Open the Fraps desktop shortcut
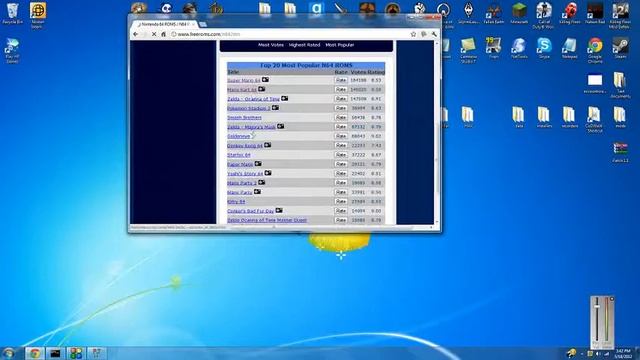This screenshot has width=640, height=360. click(x=494, y=48)
